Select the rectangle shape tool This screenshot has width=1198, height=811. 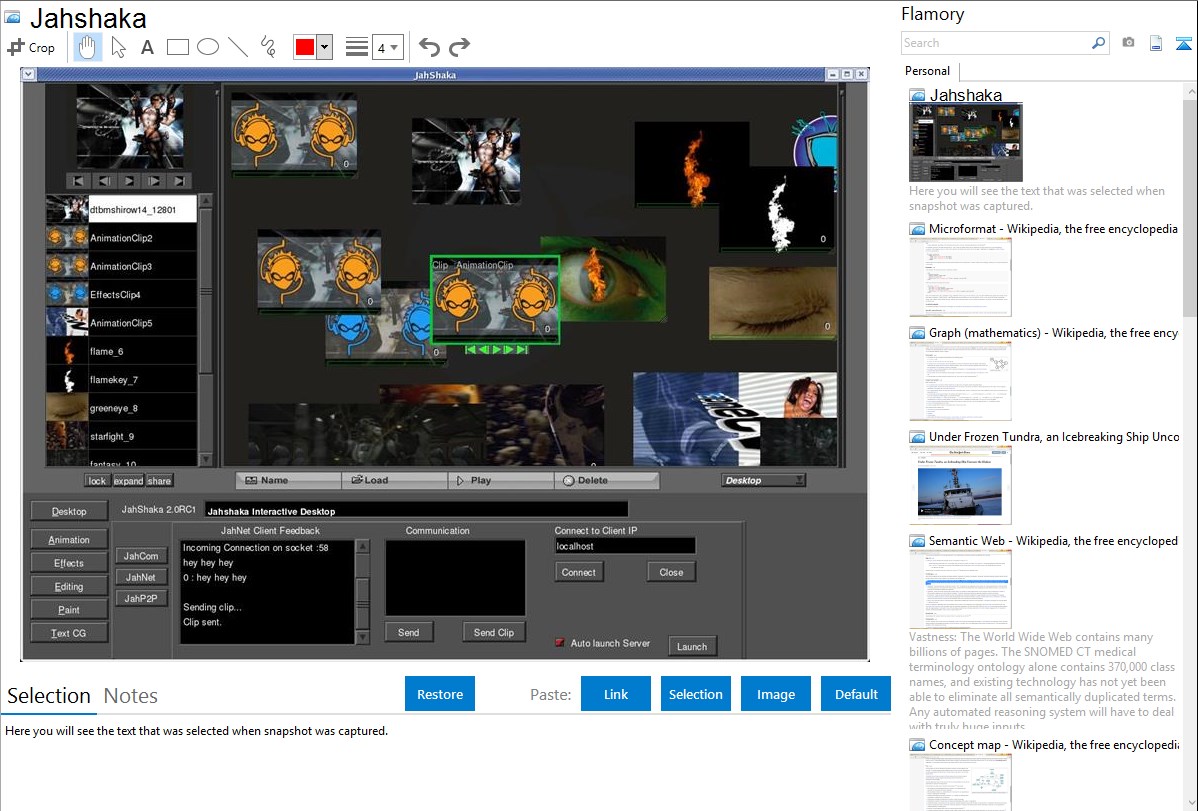[178, 47]
